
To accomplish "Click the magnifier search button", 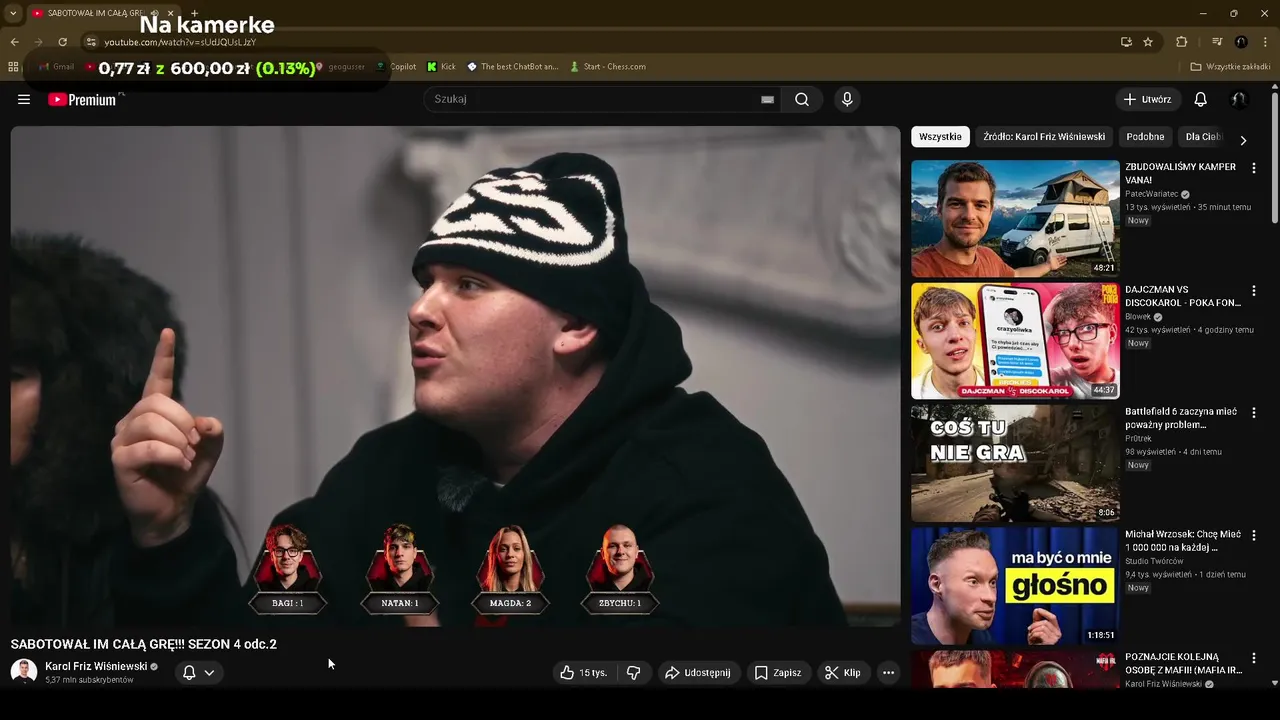I will pos(802,99).
